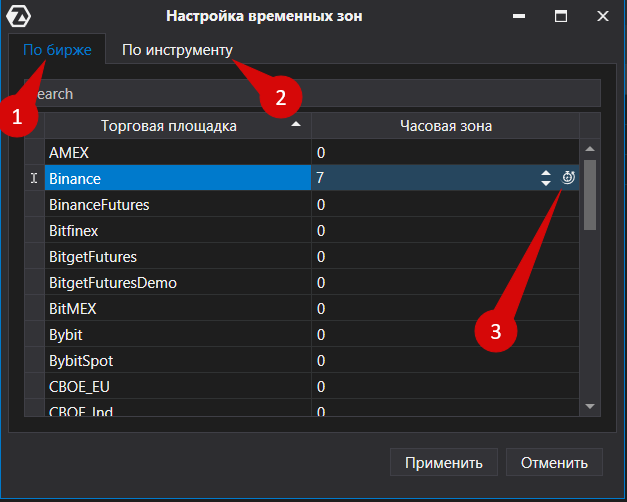Select the Binance exchange cell
Image resolution: width=627 pixels, height=502 pixels.
tap(178, 178)
